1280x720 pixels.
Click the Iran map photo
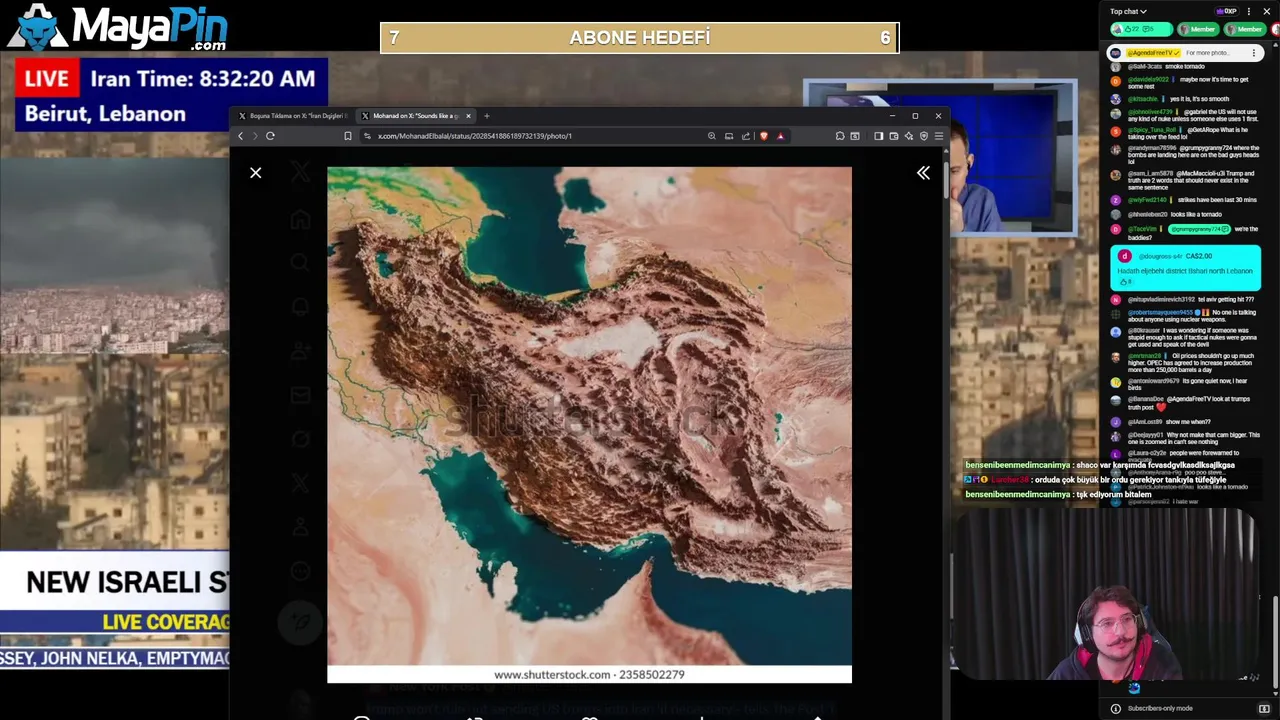589,425
